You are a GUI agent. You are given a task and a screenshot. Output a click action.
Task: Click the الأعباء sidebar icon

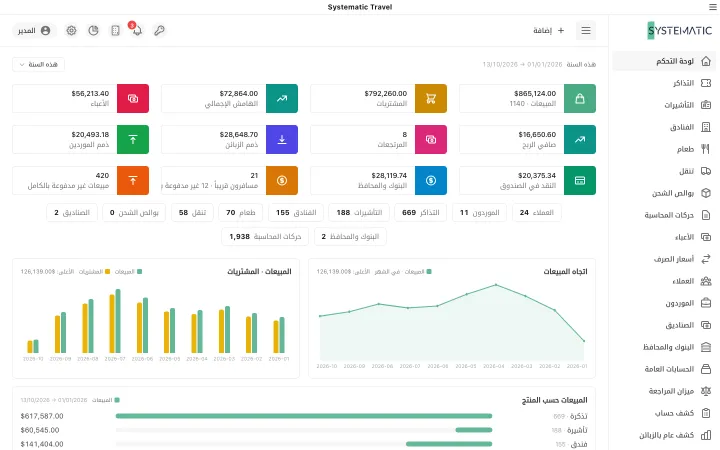click(x=706, y=237)
